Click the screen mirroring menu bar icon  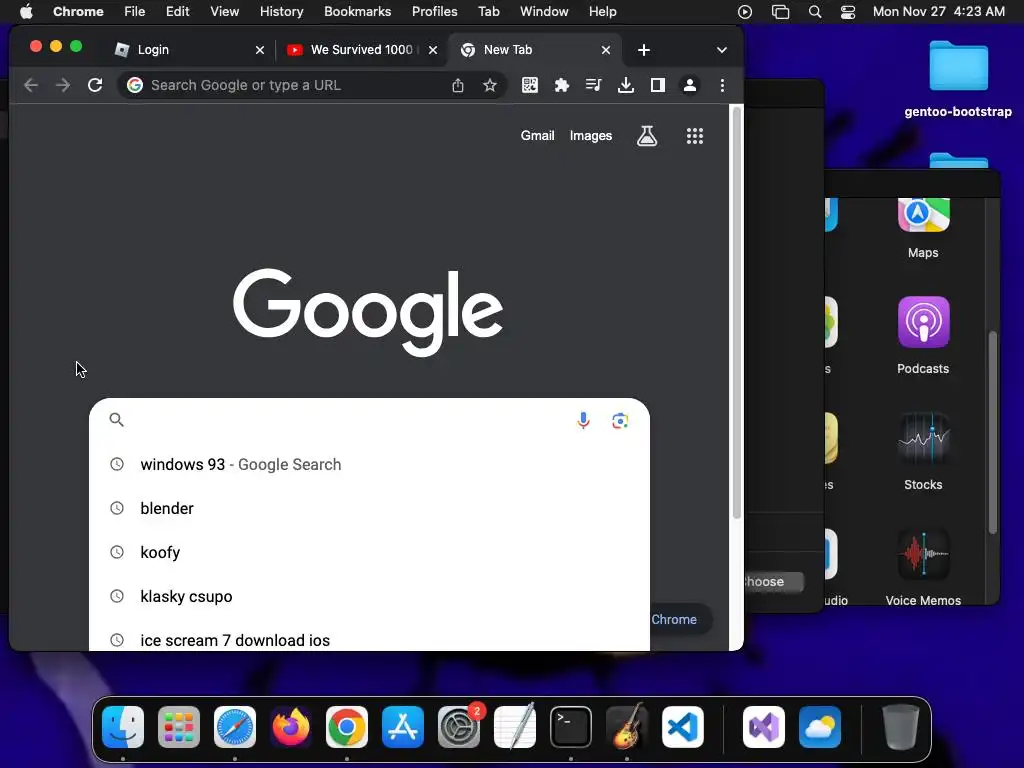780,12
